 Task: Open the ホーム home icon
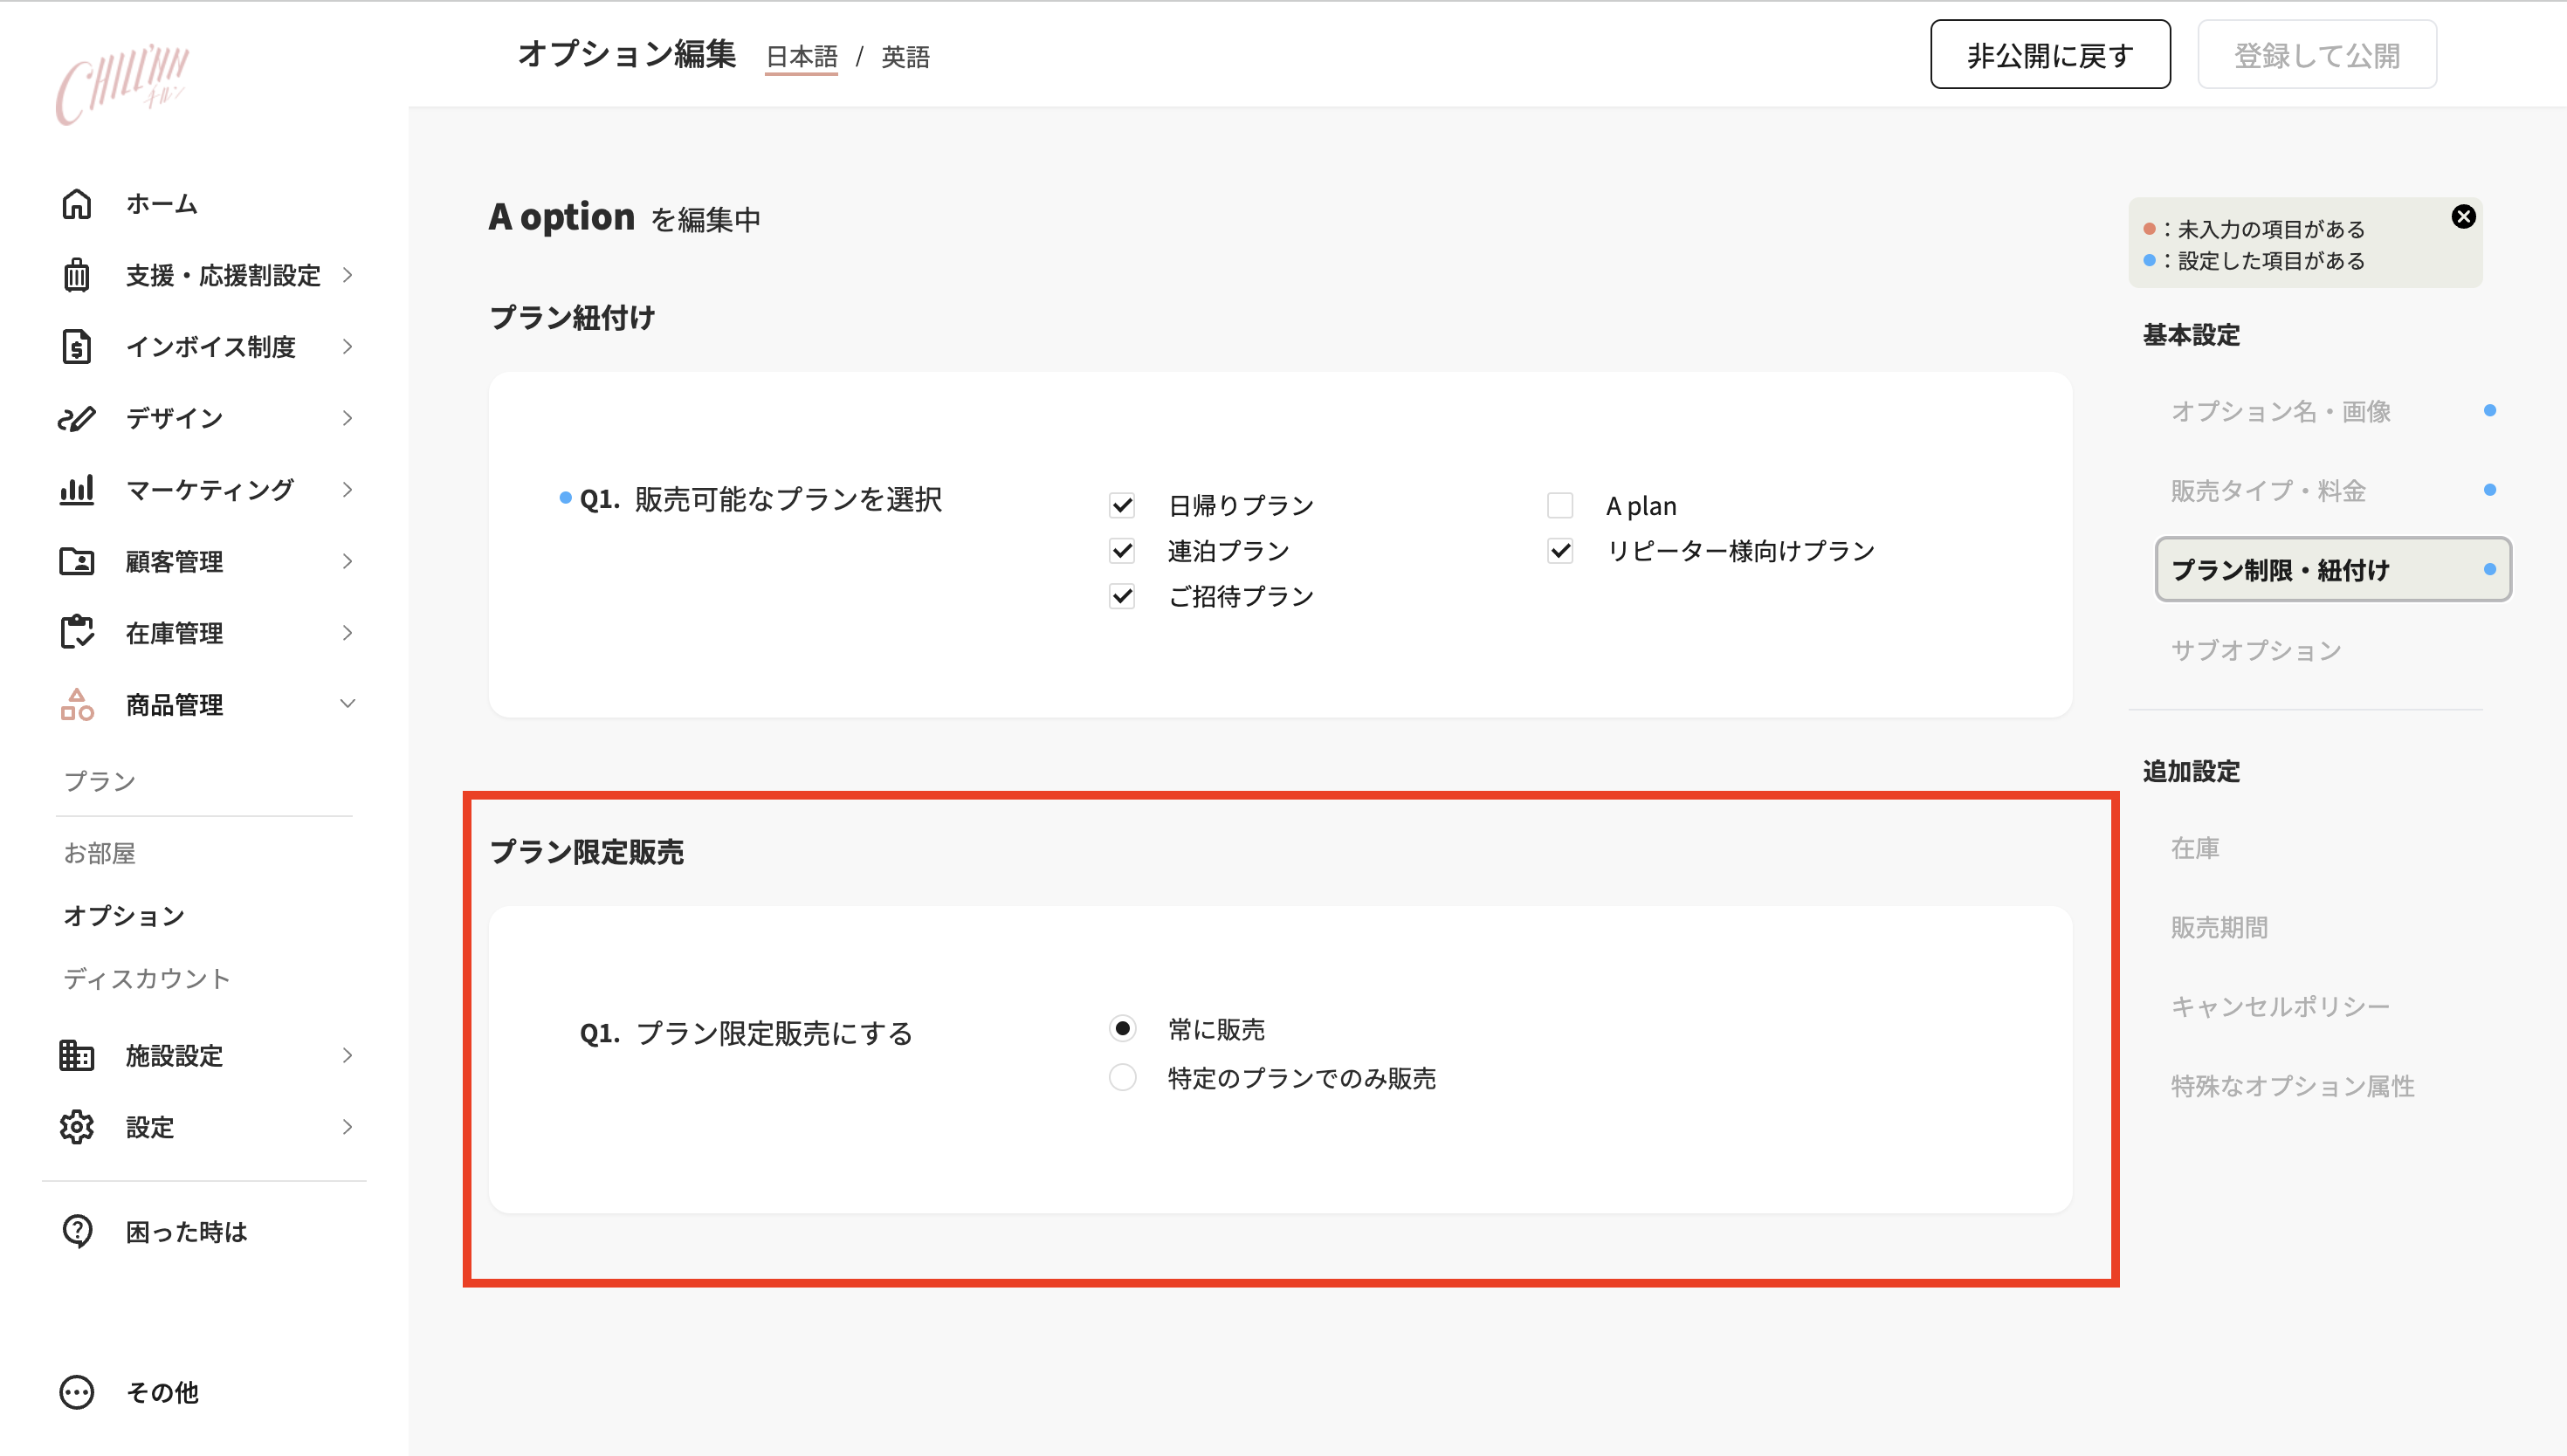(x=77, y=203)
